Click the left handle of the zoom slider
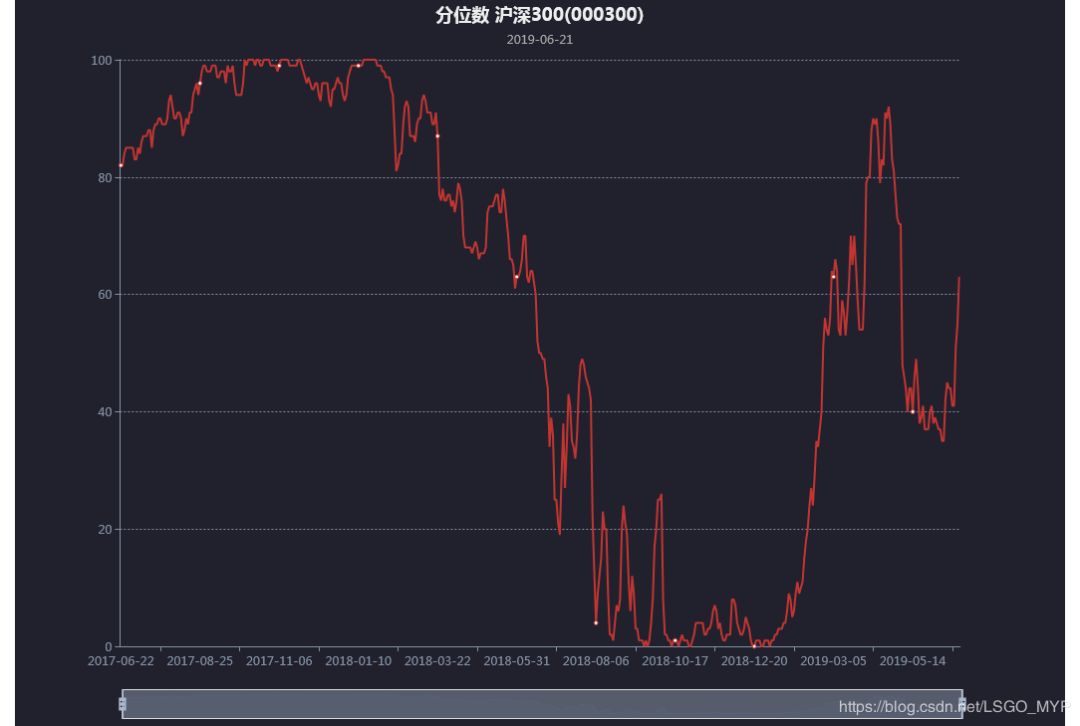Screen dimensions: 1080x726 (x=123, y=703)
